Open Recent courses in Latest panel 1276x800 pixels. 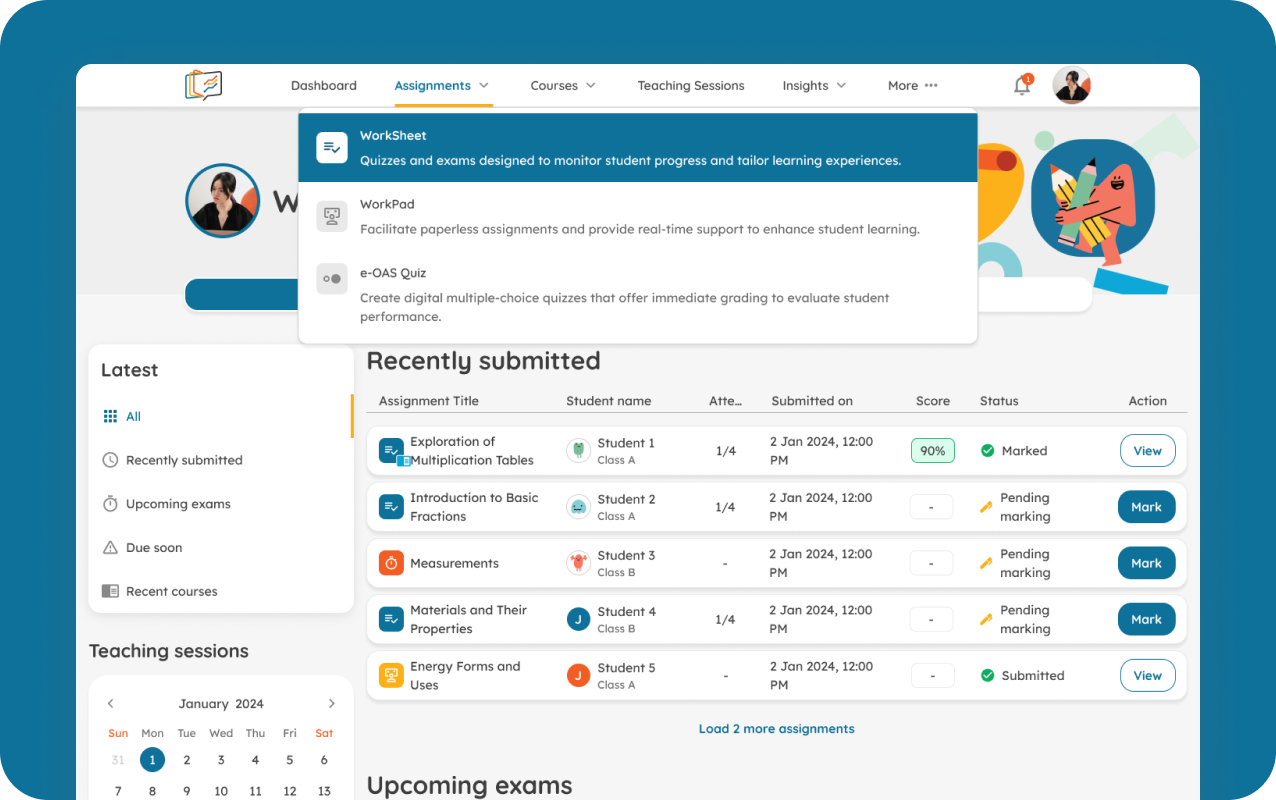pos(171,592)
